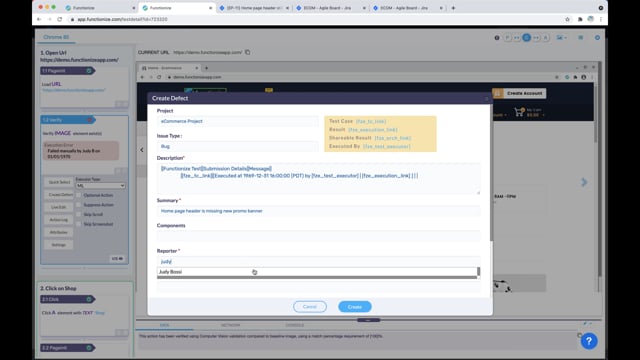Click the A circle in mode switcher

[x=546, y=38]
